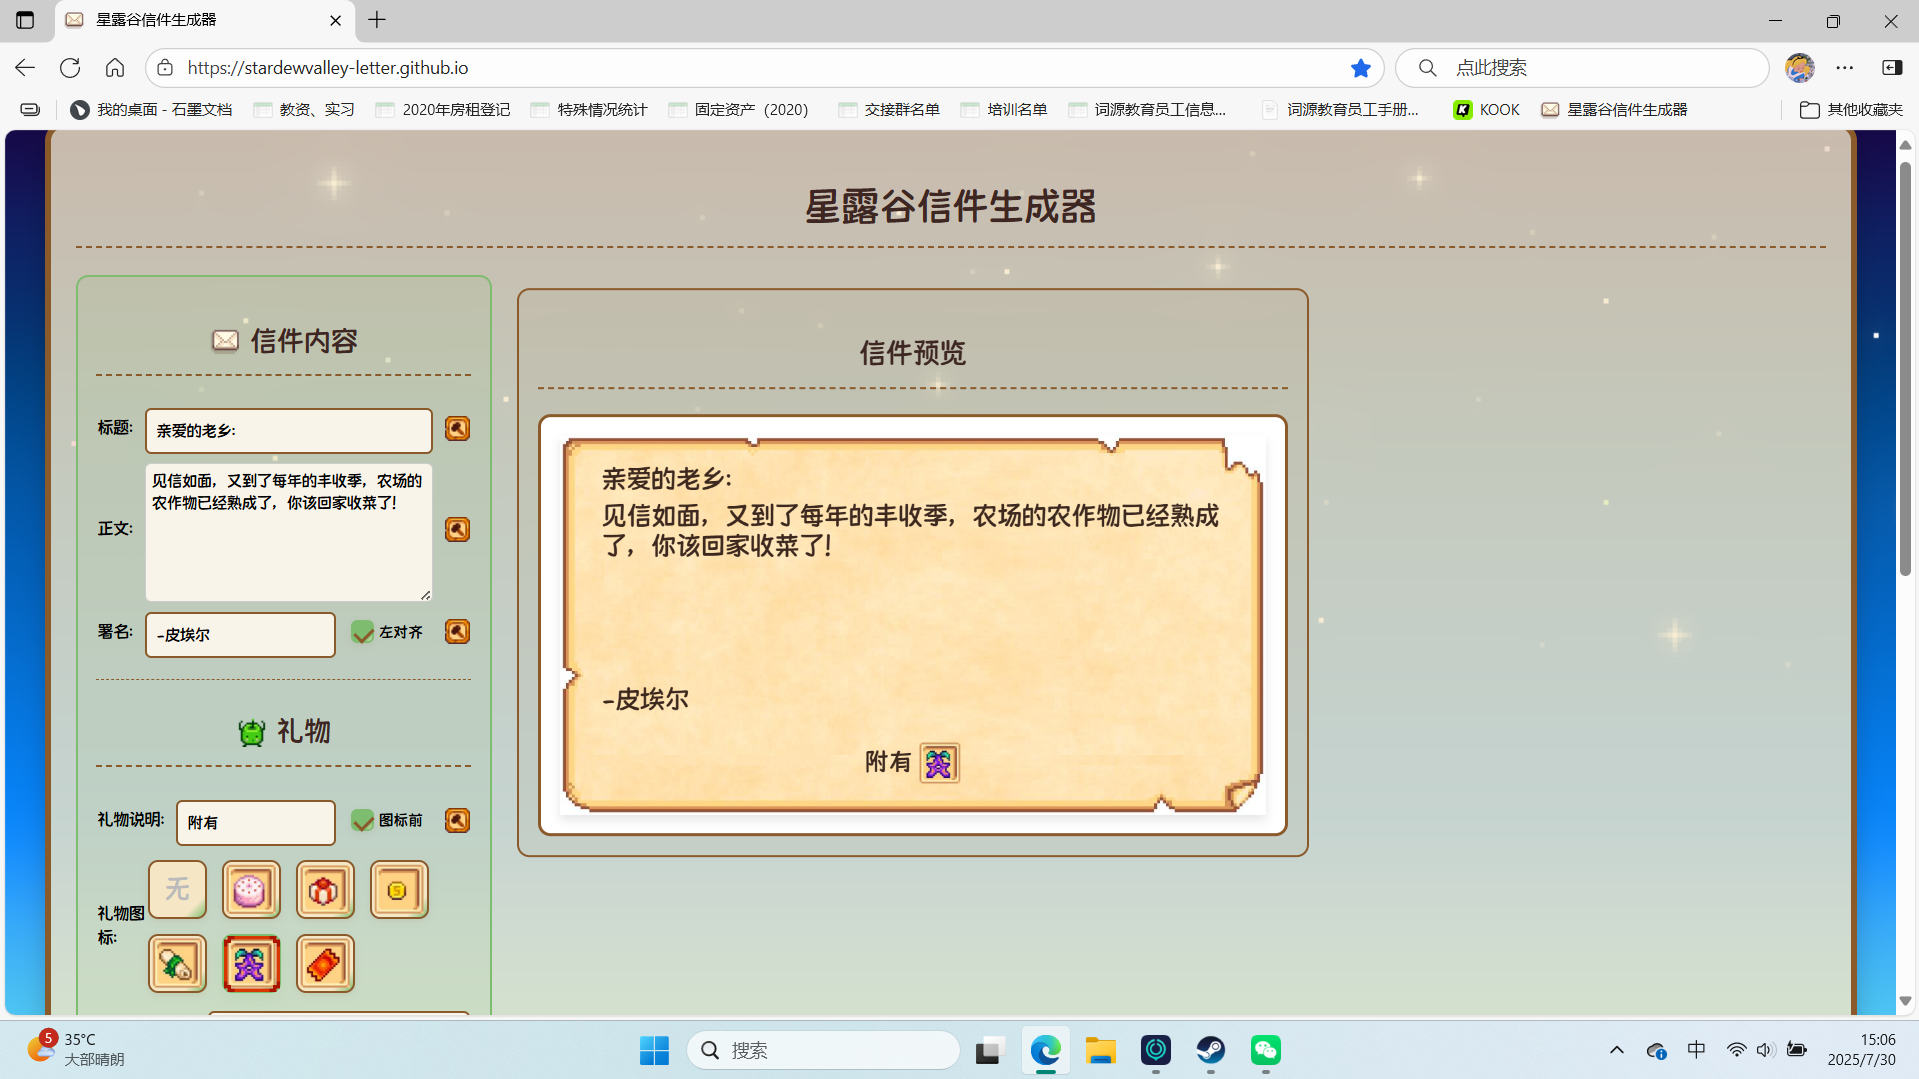Click the favorite star in address bar
The height and width of the screenshot is (1079, 1919).
pyautogui.click(x=1360, y=68)
